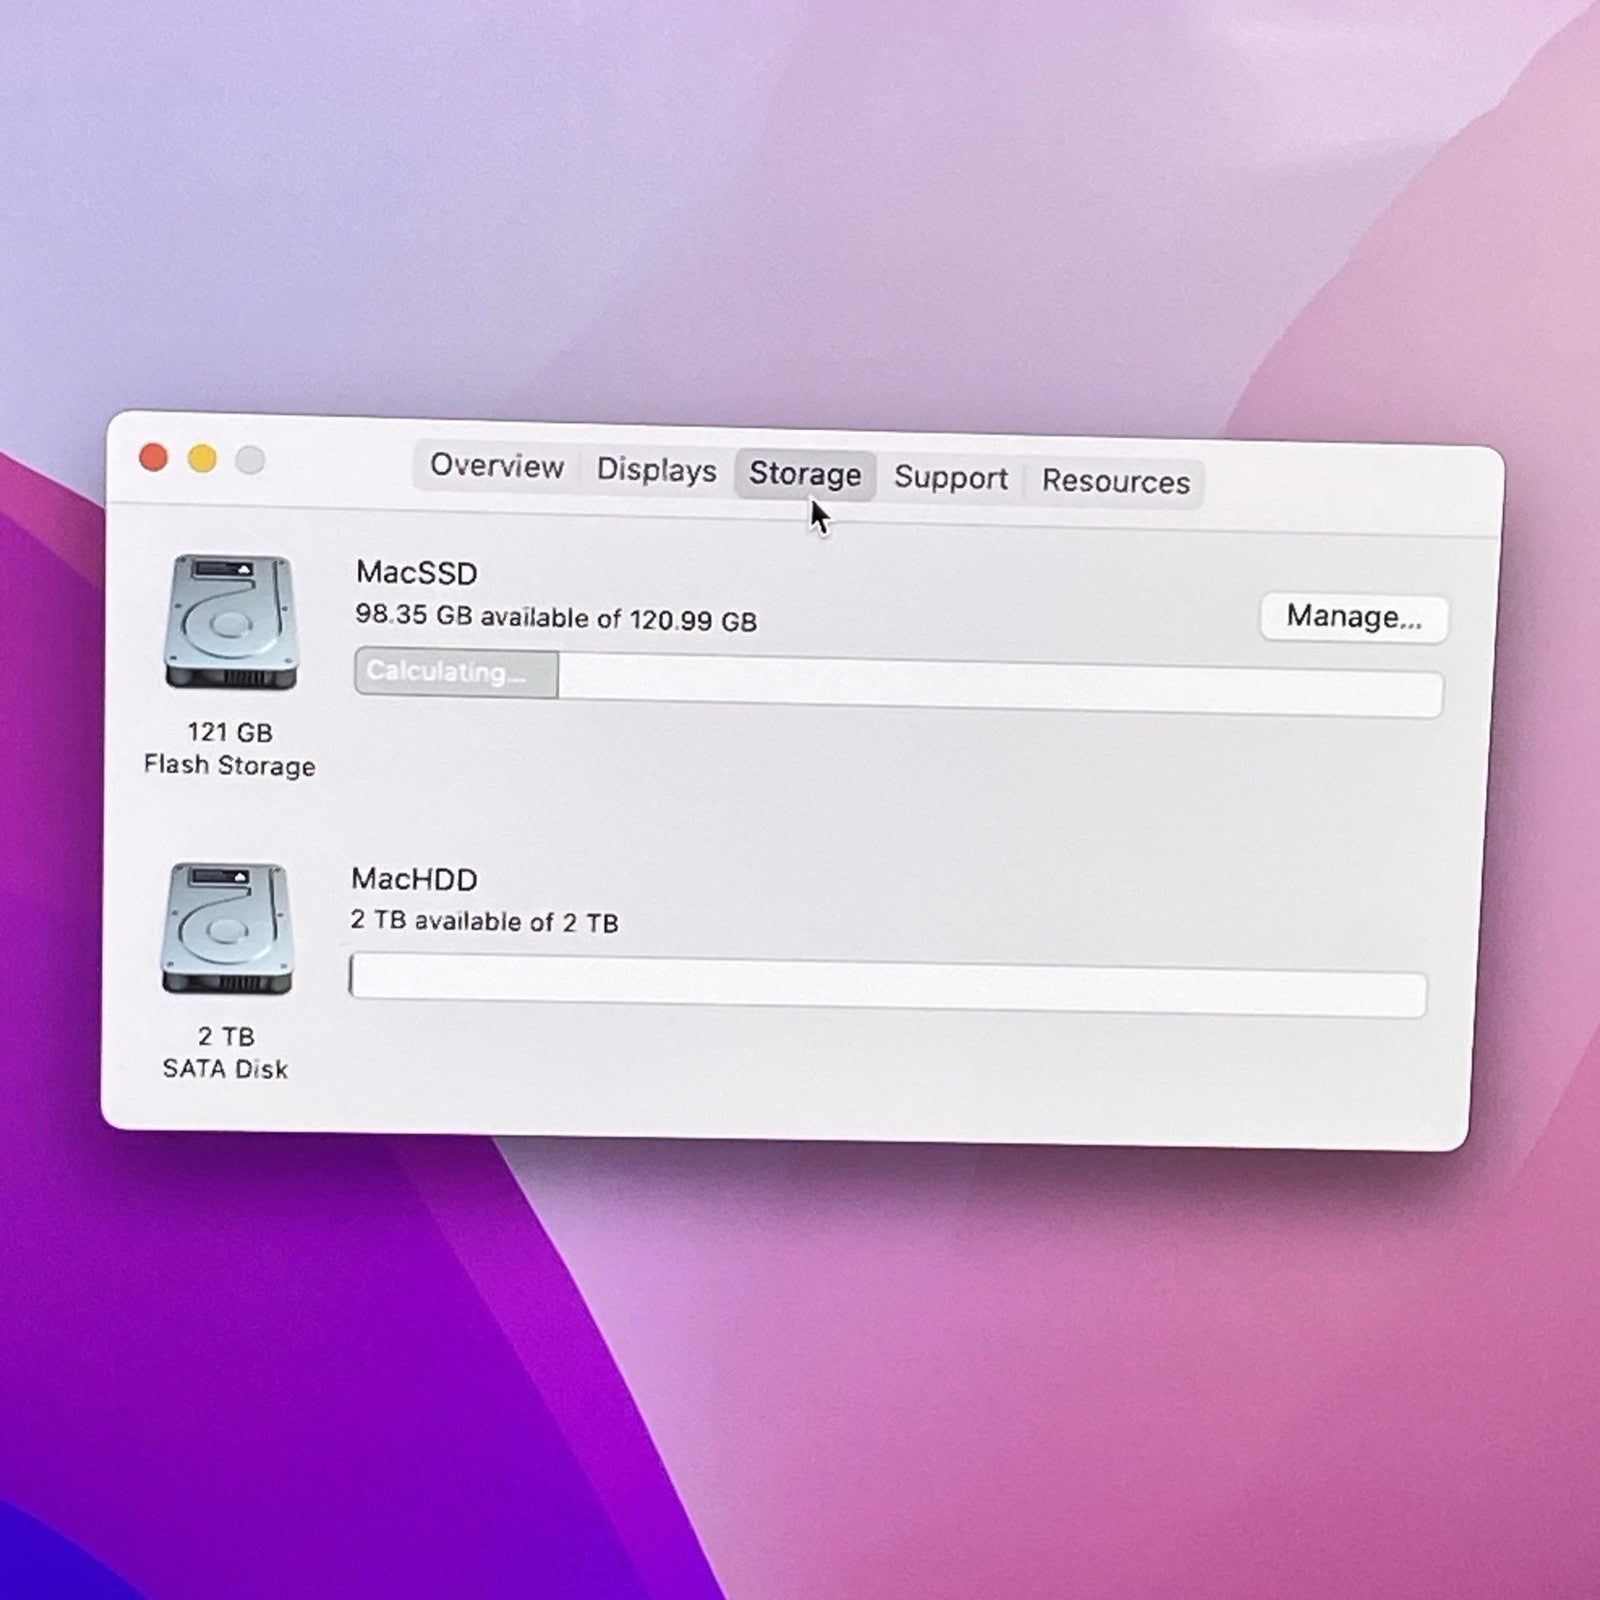
Task: Click the MacHDD volume name
Action: (414, 879)
